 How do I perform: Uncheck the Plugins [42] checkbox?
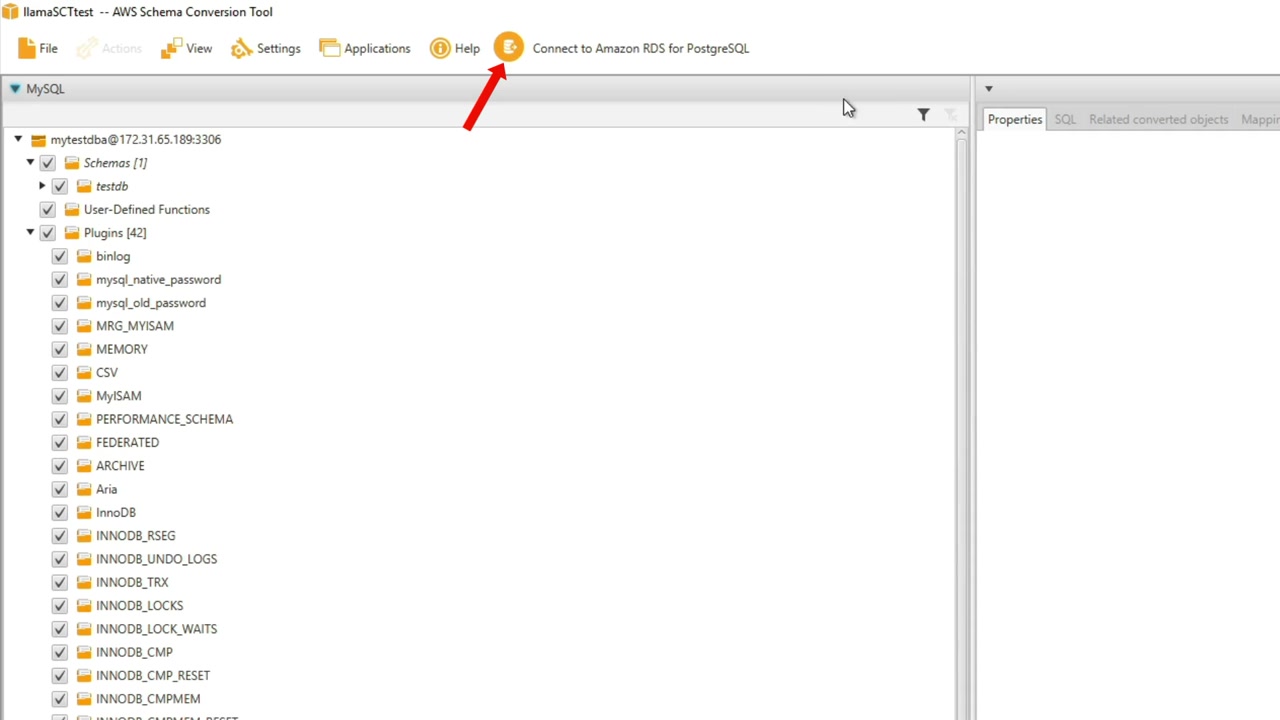pos(48,233)
